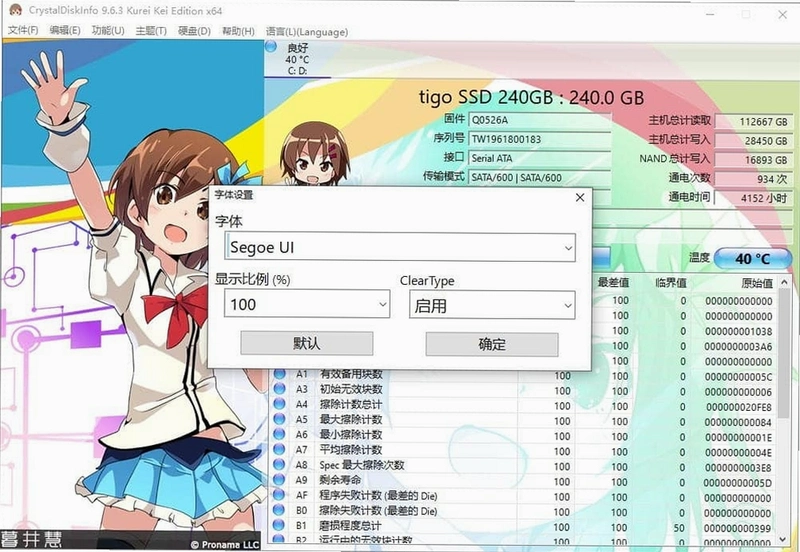Screen dimensions: 800x552
Task: Click the 最差值 column header
Action: point(613,282)
